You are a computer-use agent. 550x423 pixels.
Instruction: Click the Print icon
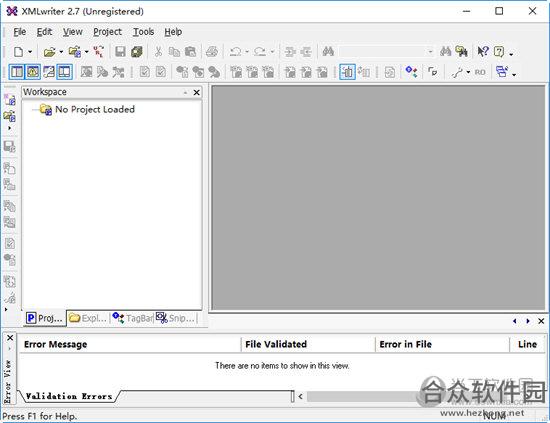point(212,52)
